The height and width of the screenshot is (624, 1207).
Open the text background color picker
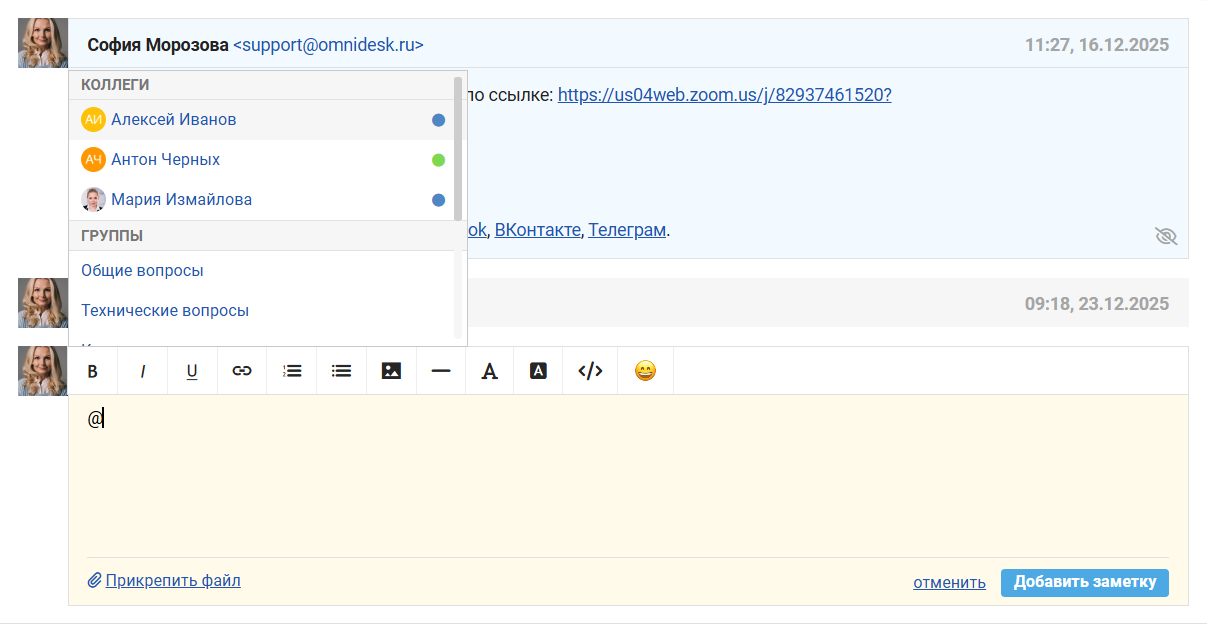coord(538,371)
